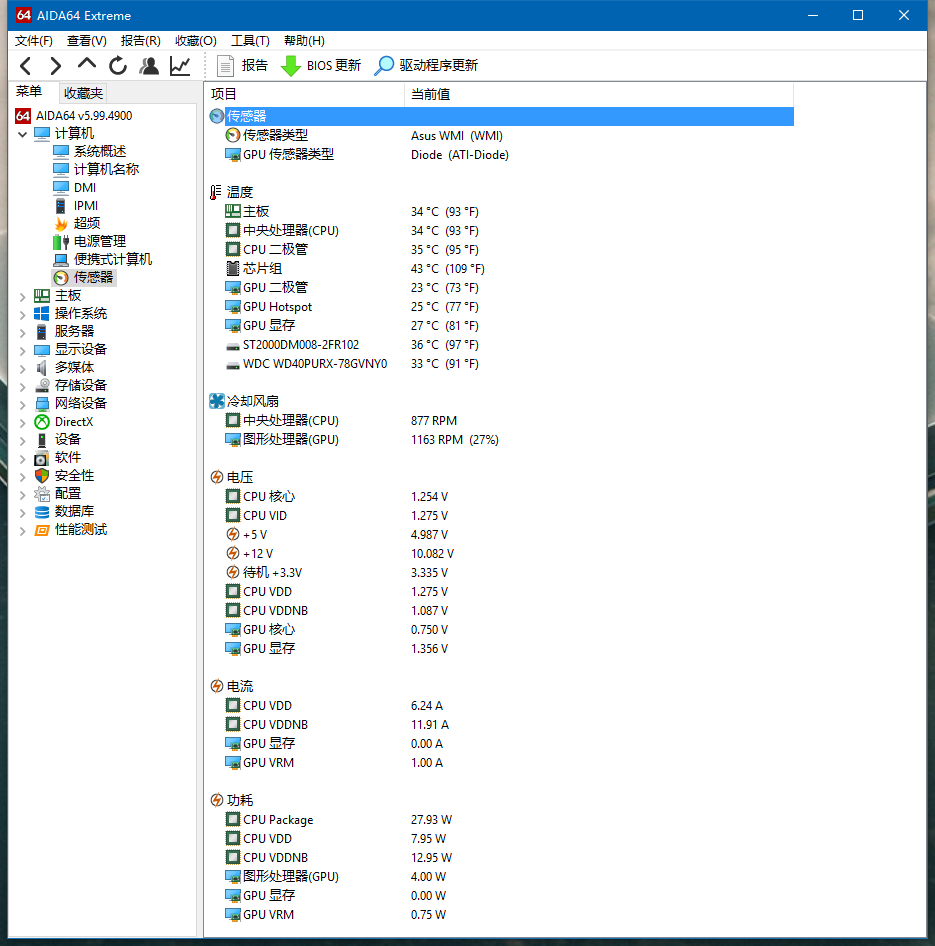
Task: Click the 便携式计算机 laptop icon
Action: click(61, 260)
